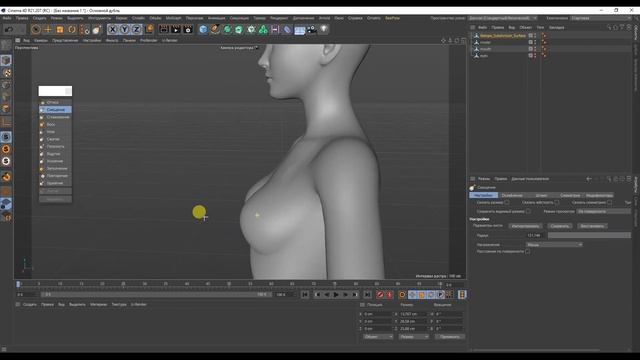Click the back arrow in Attribute Manager

click(589, 179)
